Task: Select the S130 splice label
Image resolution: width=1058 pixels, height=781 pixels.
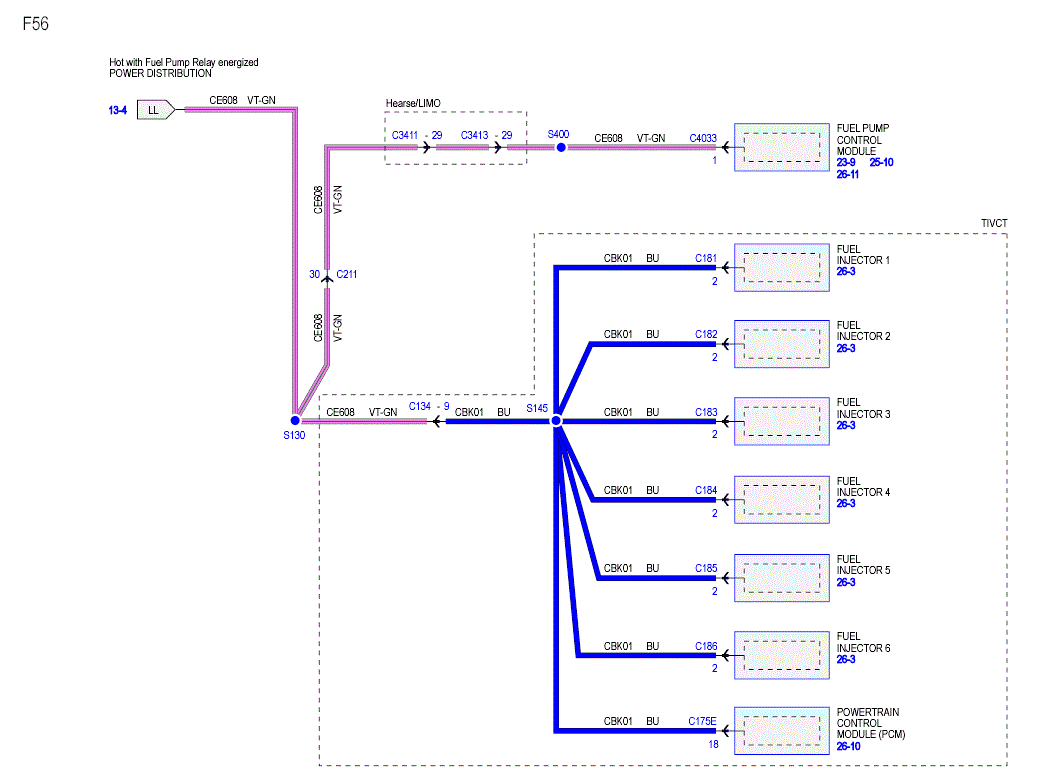Action: click(x=294, y=435)
